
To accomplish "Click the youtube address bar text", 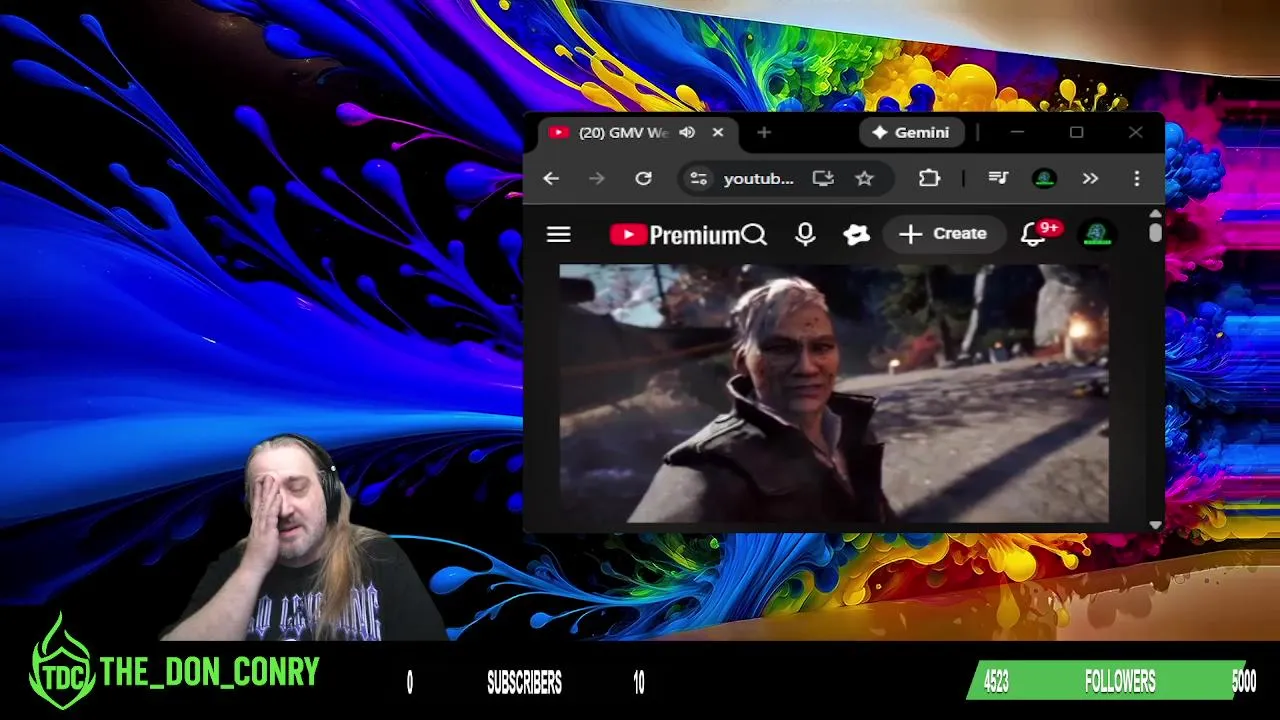I will pyautogui.click(x=758, y=178).
